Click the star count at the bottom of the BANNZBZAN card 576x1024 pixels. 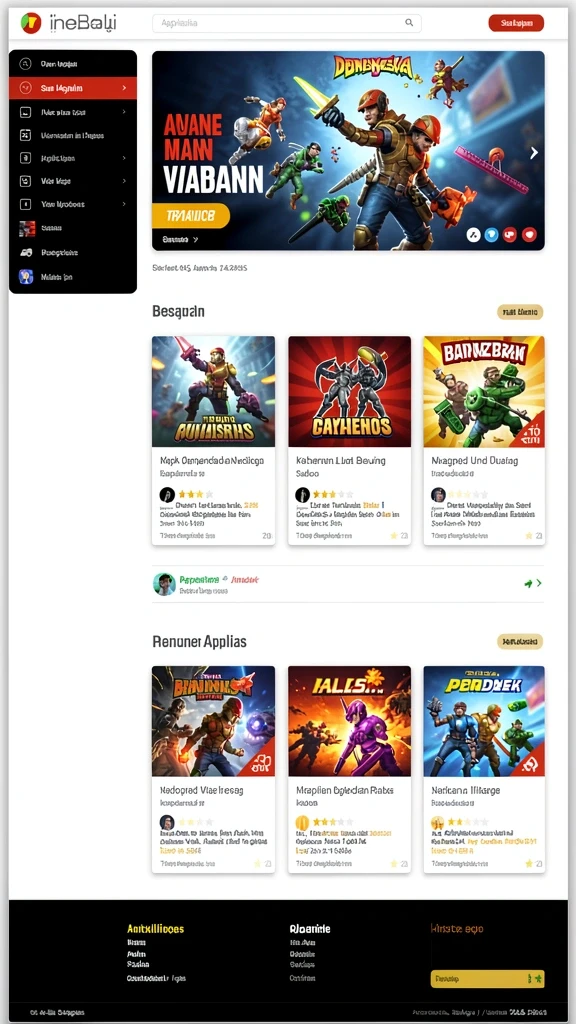click(x=534, y=536)
